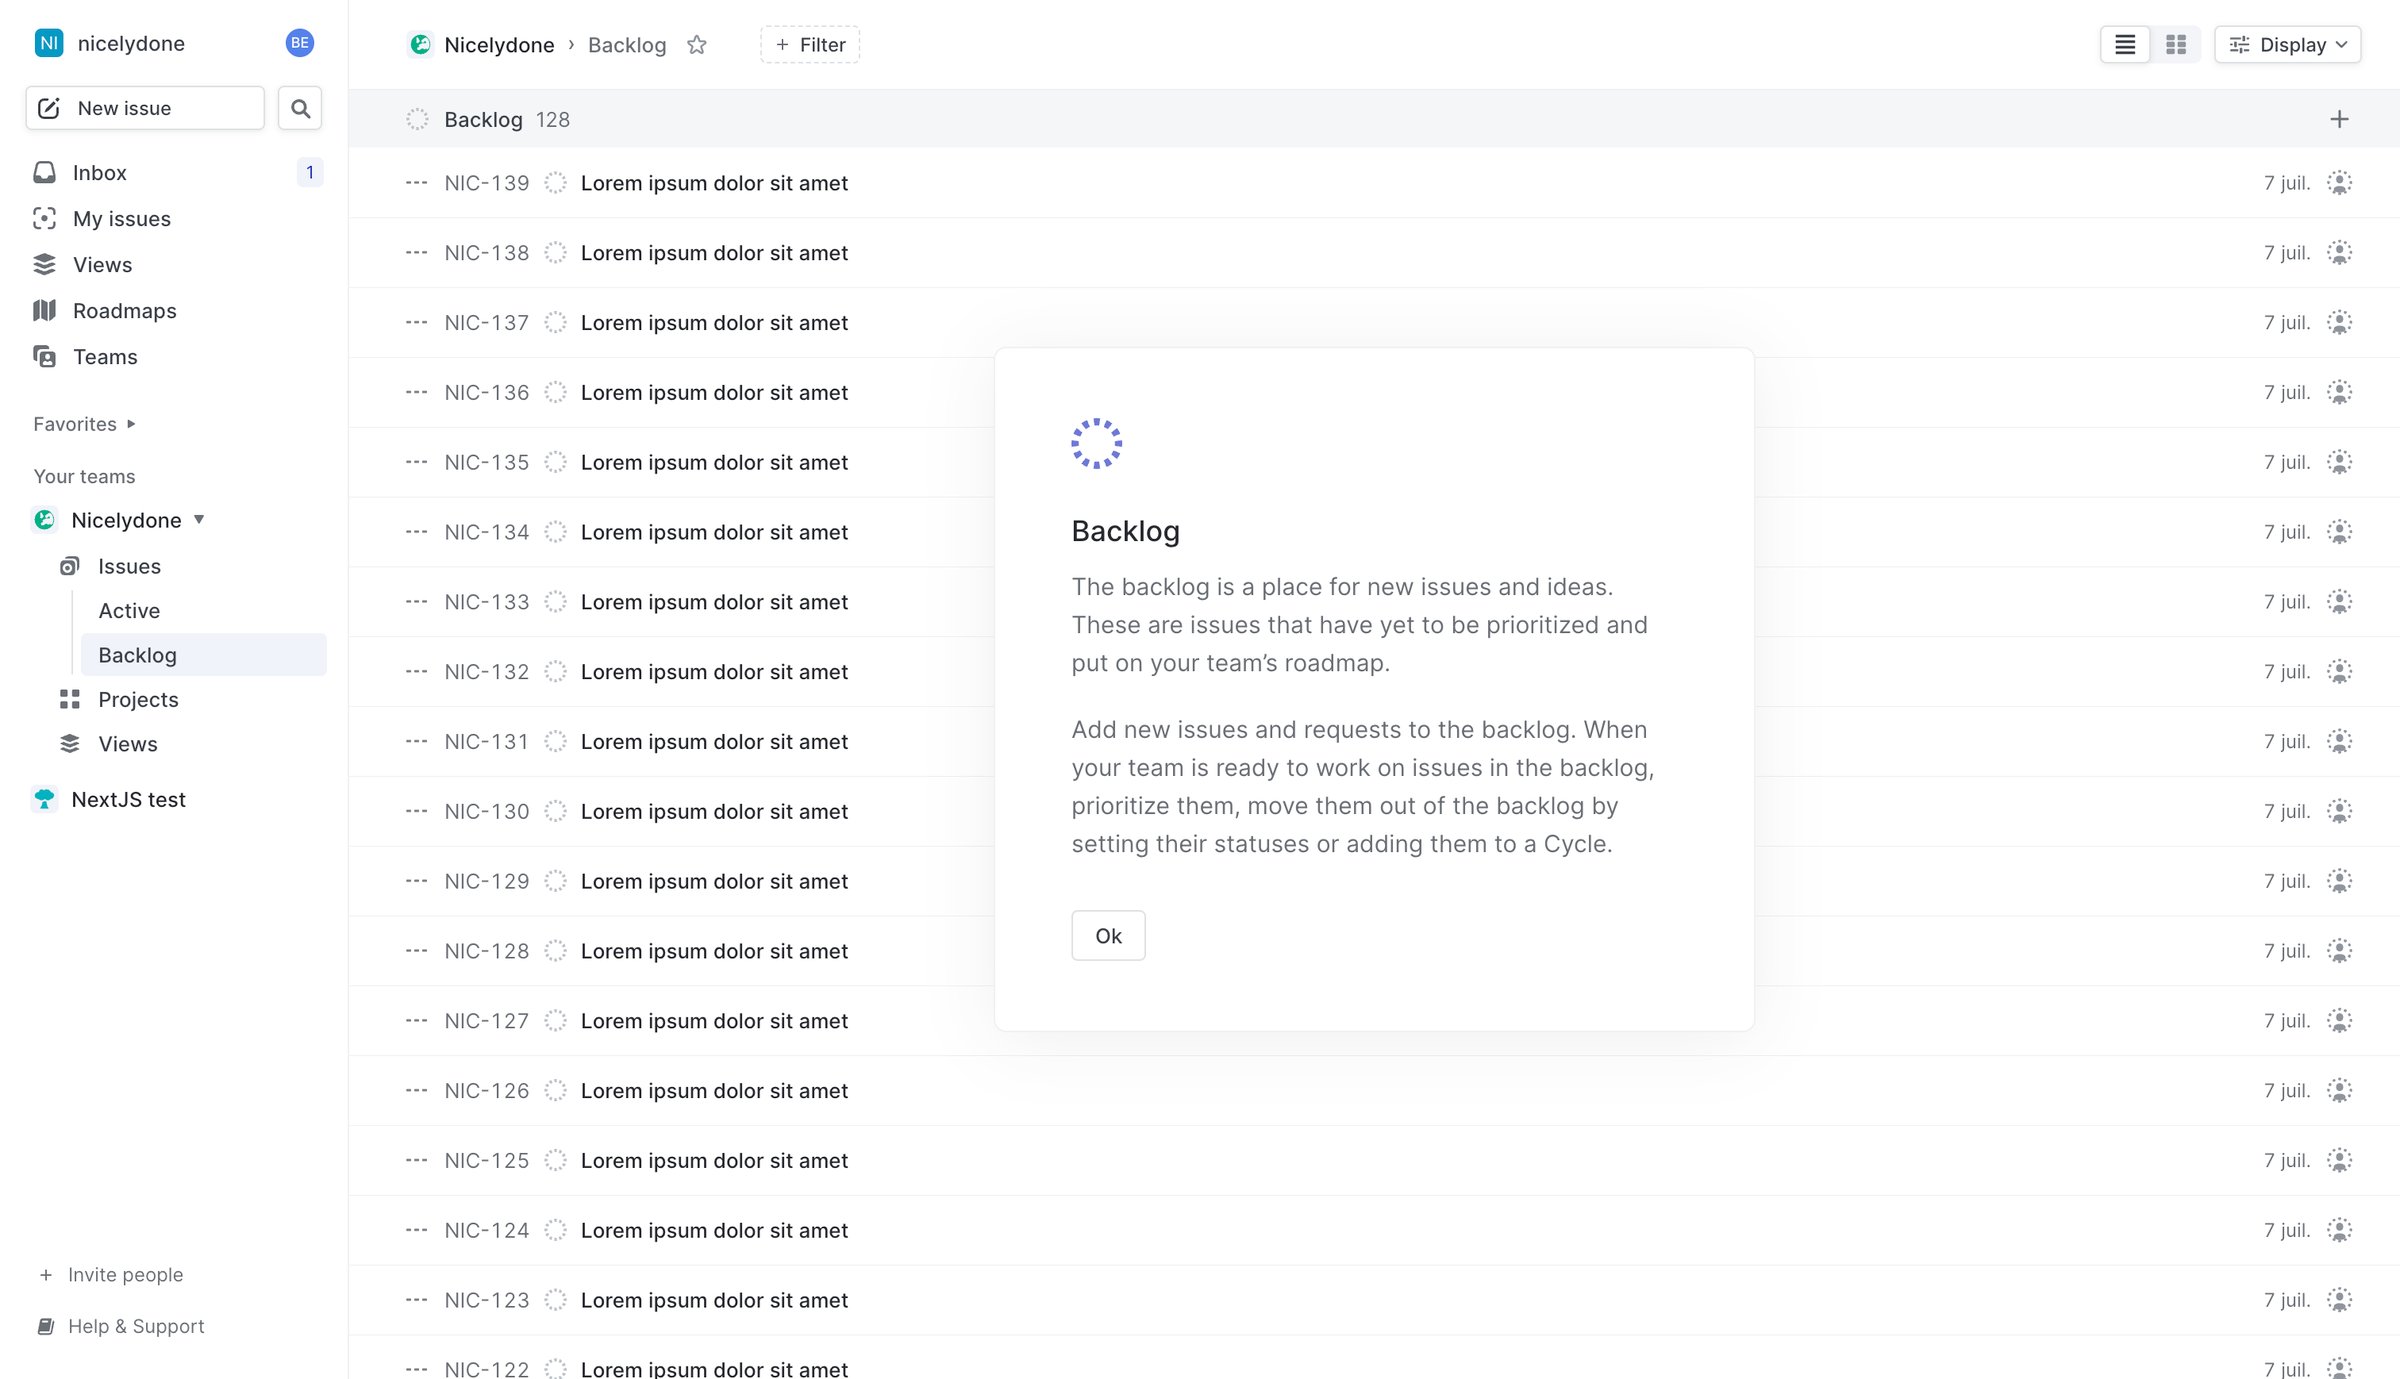Image resolution: width=2400 pixels, height=1379 pixels.
Task: Click the NextJS test team icon
Action: click(45, 799)
